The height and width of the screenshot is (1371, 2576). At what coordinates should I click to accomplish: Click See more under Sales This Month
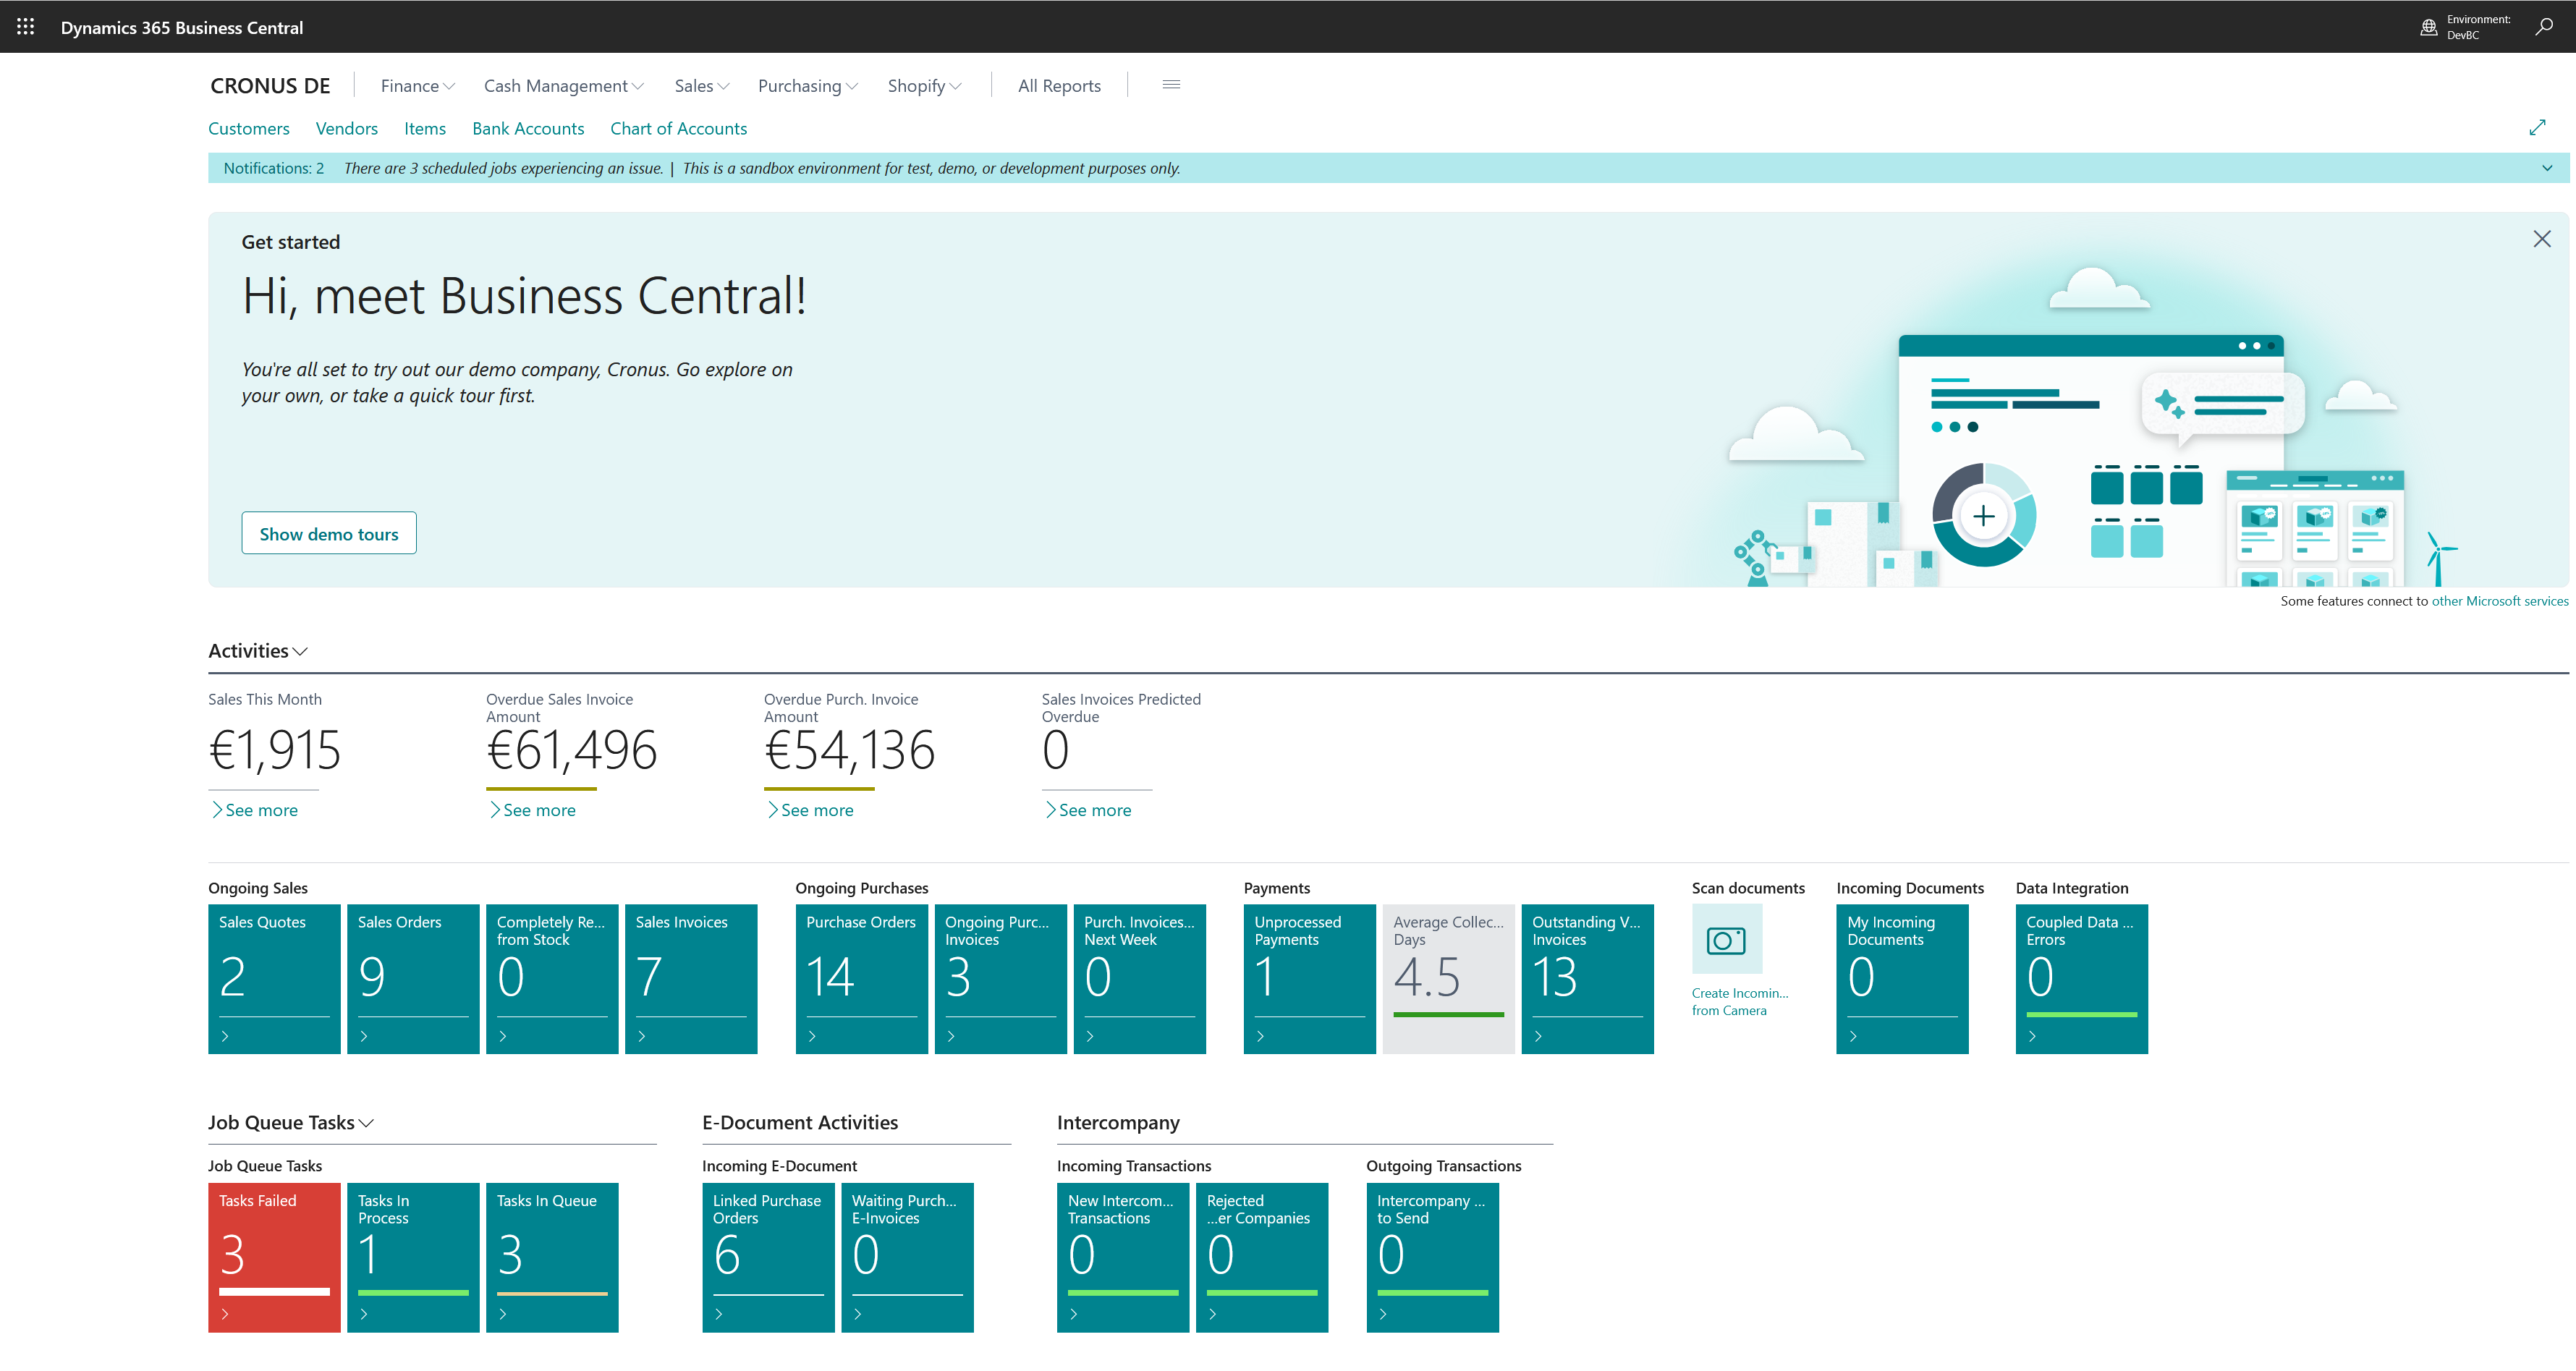pos(255,810)
